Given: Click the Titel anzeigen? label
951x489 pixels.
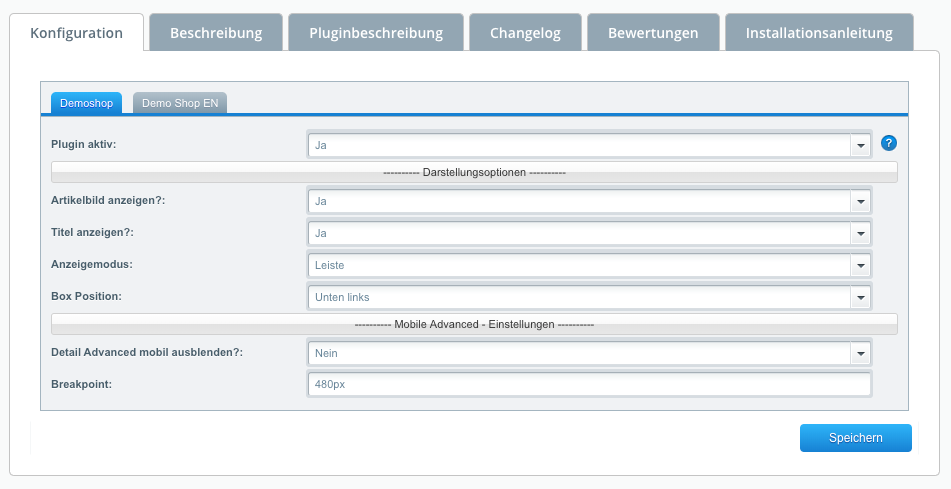Looking at the screenshot, I should (x=92, y=232).
